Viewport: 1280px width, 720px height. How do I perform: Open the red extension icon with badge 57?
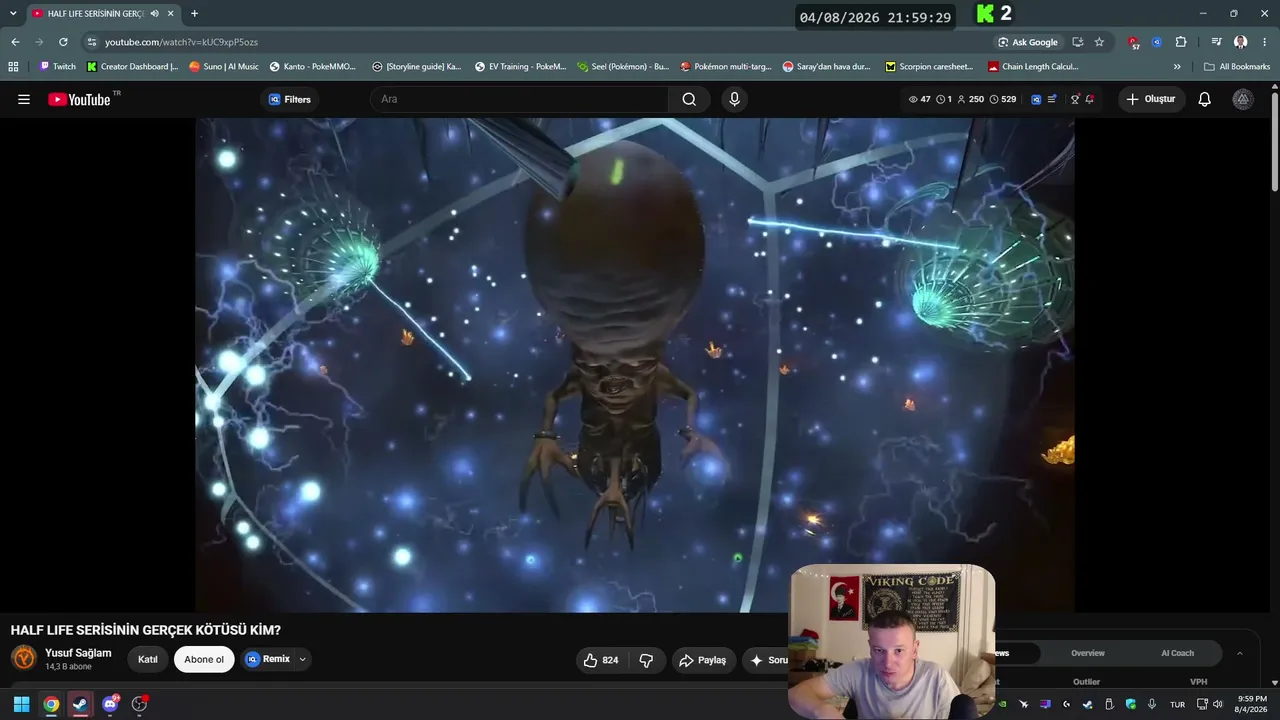coord(1133,42)
